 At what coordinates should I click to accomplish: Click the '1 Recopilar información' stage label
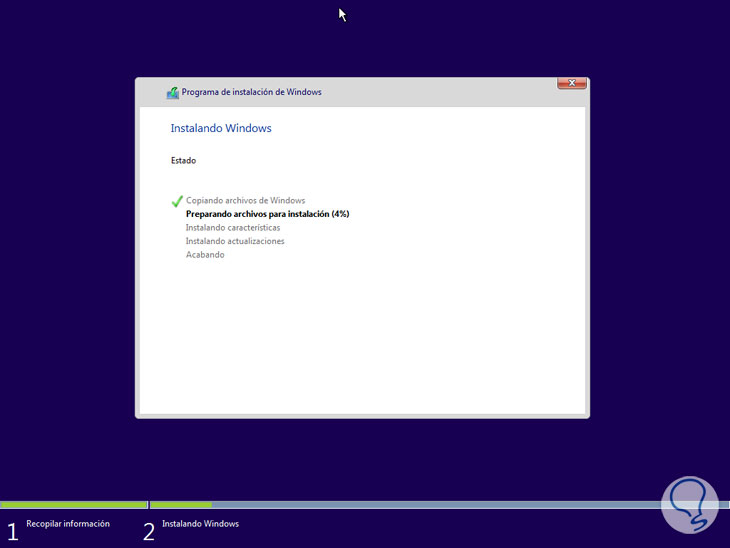point(59,529)
